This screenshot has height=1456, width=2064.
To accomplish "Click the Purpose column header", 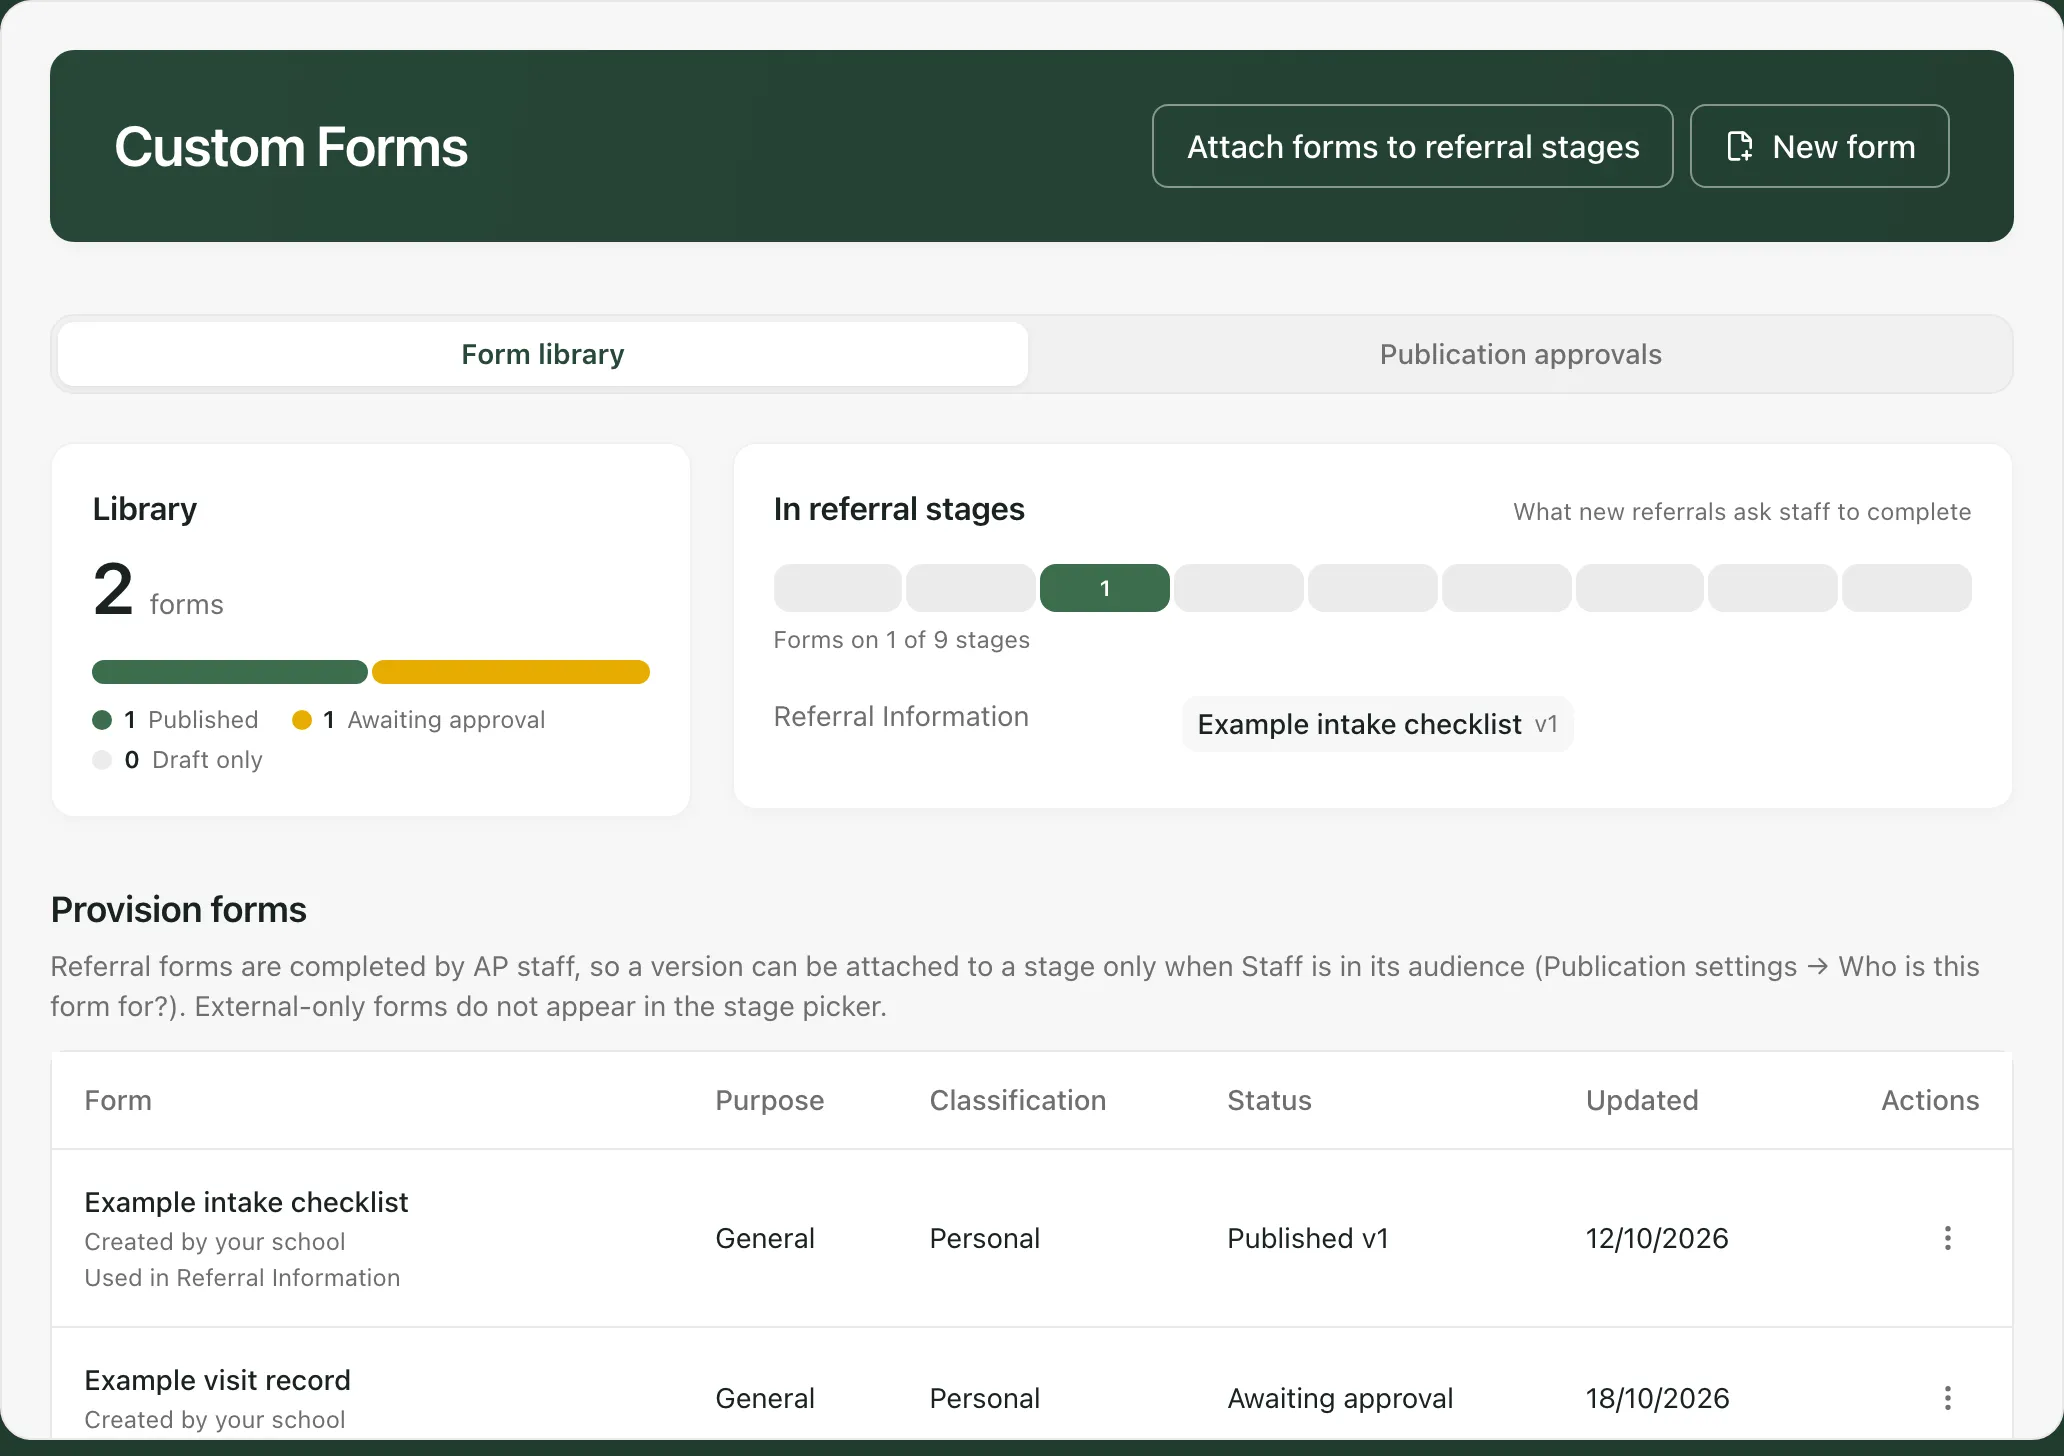I will (769, 1100).
